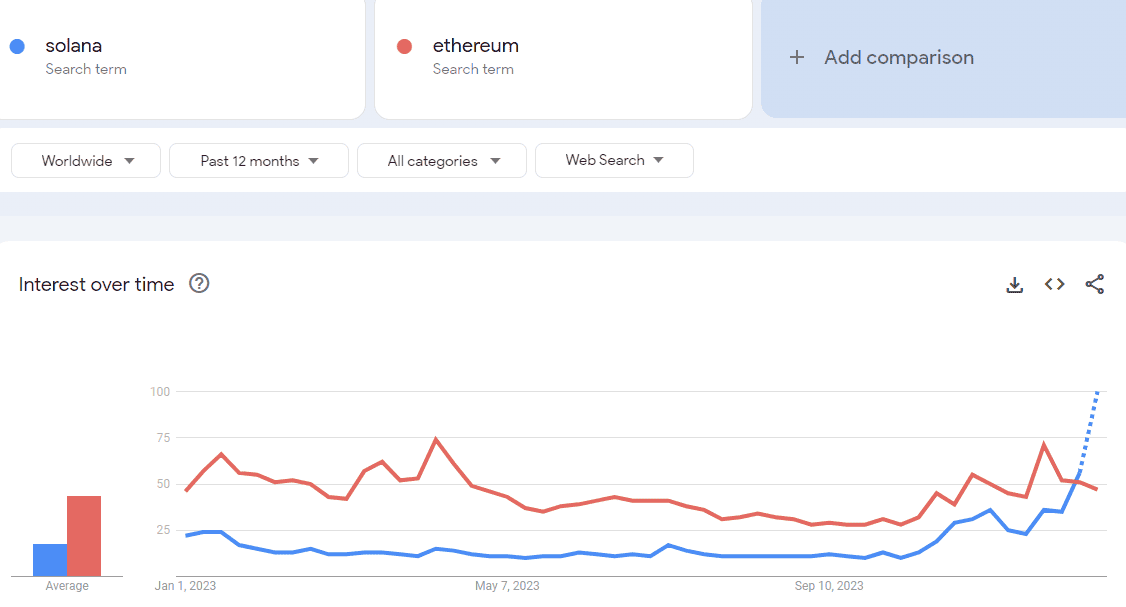Share the interest over time chart

tap(1095, 285)
